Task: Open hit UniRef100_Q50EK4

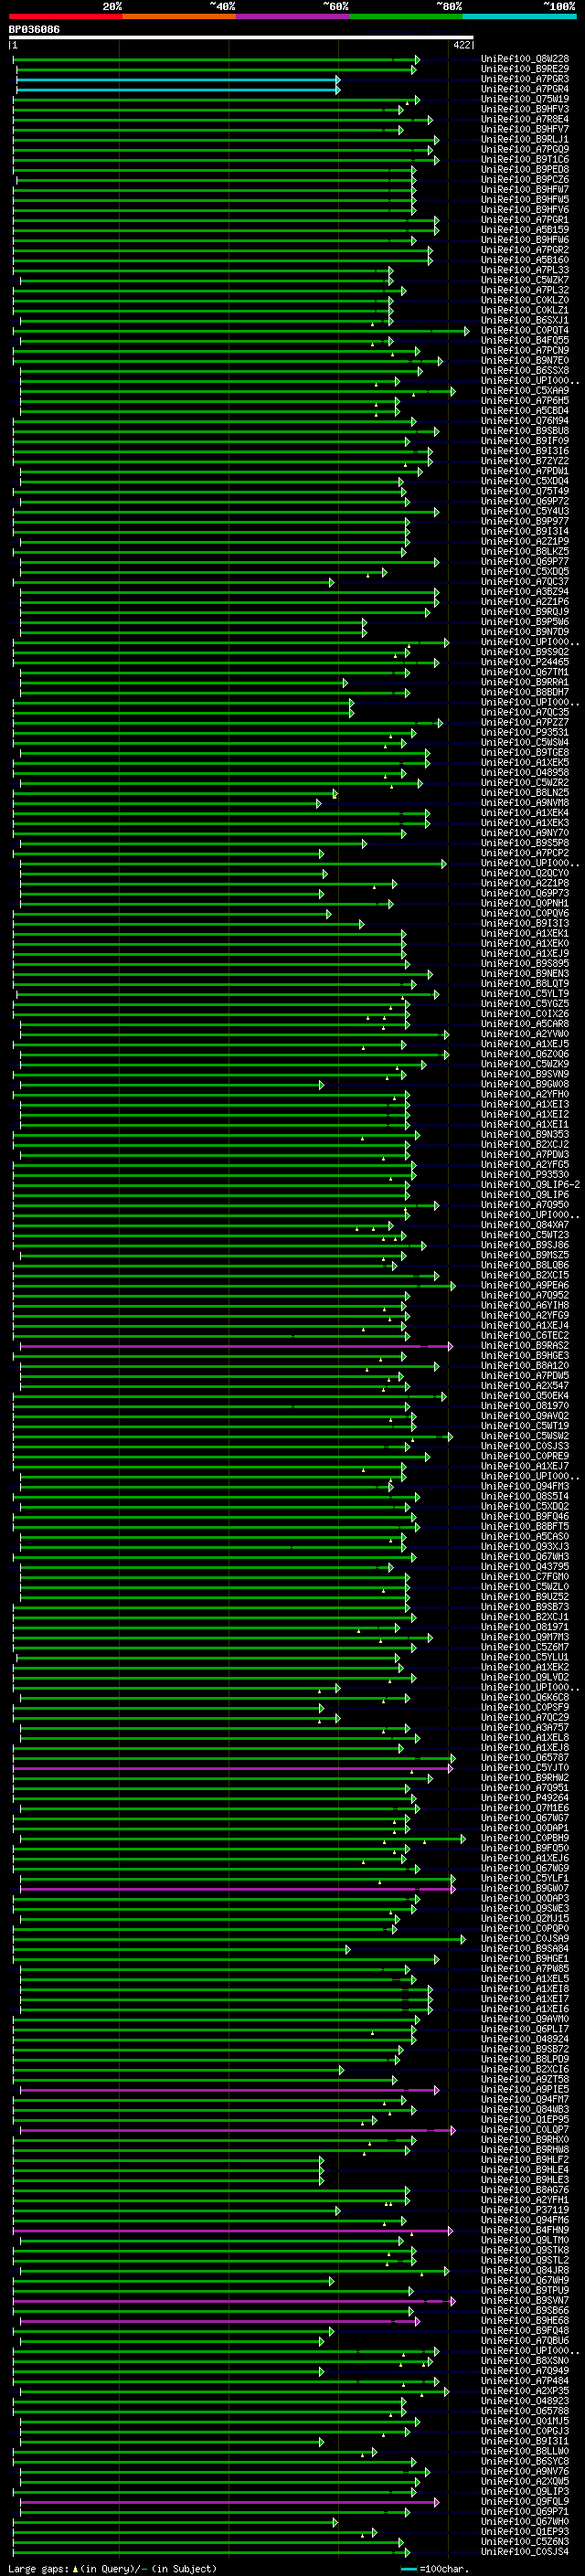Action: pyautogui.click(x=525, y=1396)
